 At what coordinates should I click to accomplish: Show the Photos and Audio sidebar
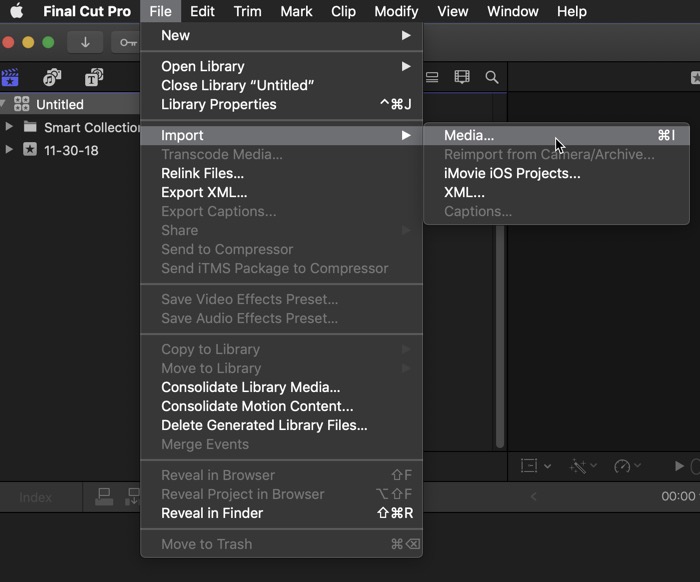tap(52, 78)
